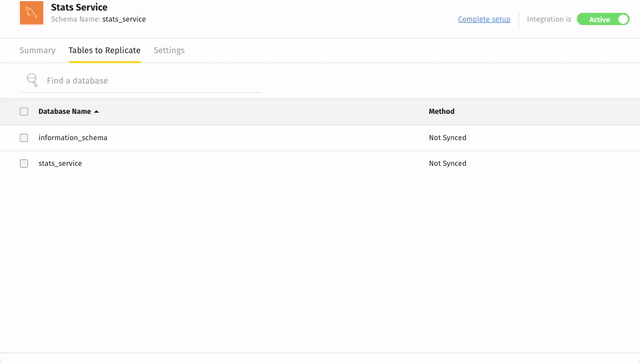Open the information_schema database row
Image resolution: width=640 pixels, height=362 pixels.
click(320, 138)
